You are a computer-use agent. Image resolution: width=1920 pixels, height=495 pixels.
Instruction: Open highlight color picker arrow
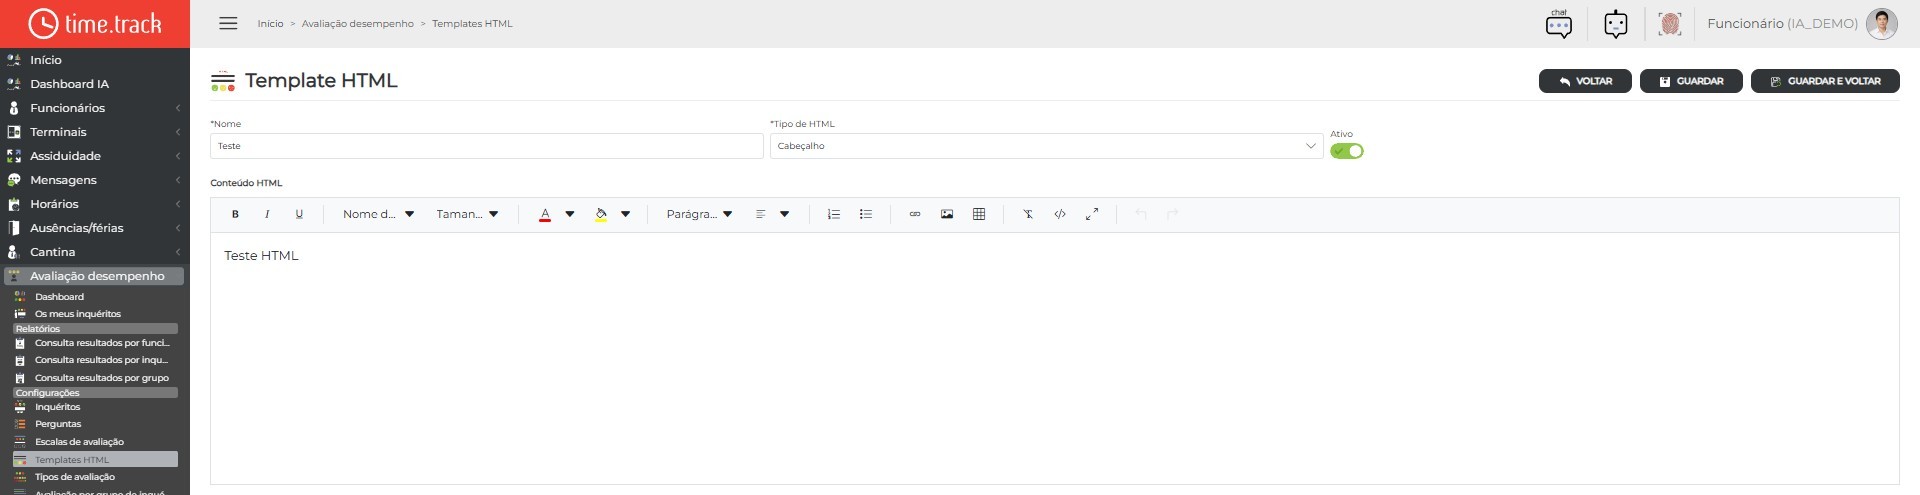point(626,214)
